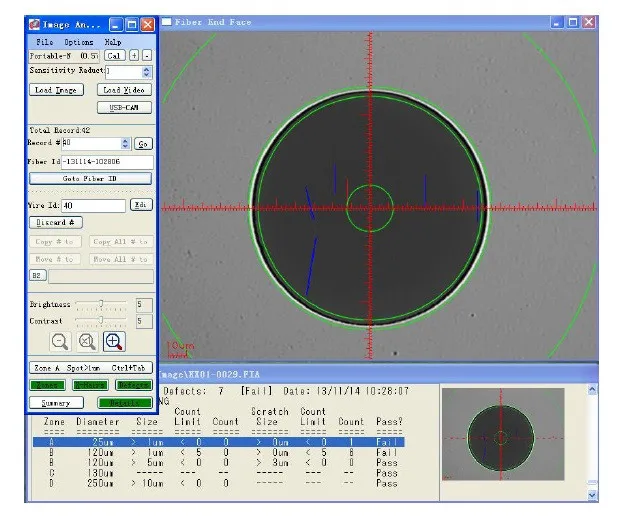This screenshot has width=621, height=521.
Task: Open the Options menu
Action: coord(79,42)
